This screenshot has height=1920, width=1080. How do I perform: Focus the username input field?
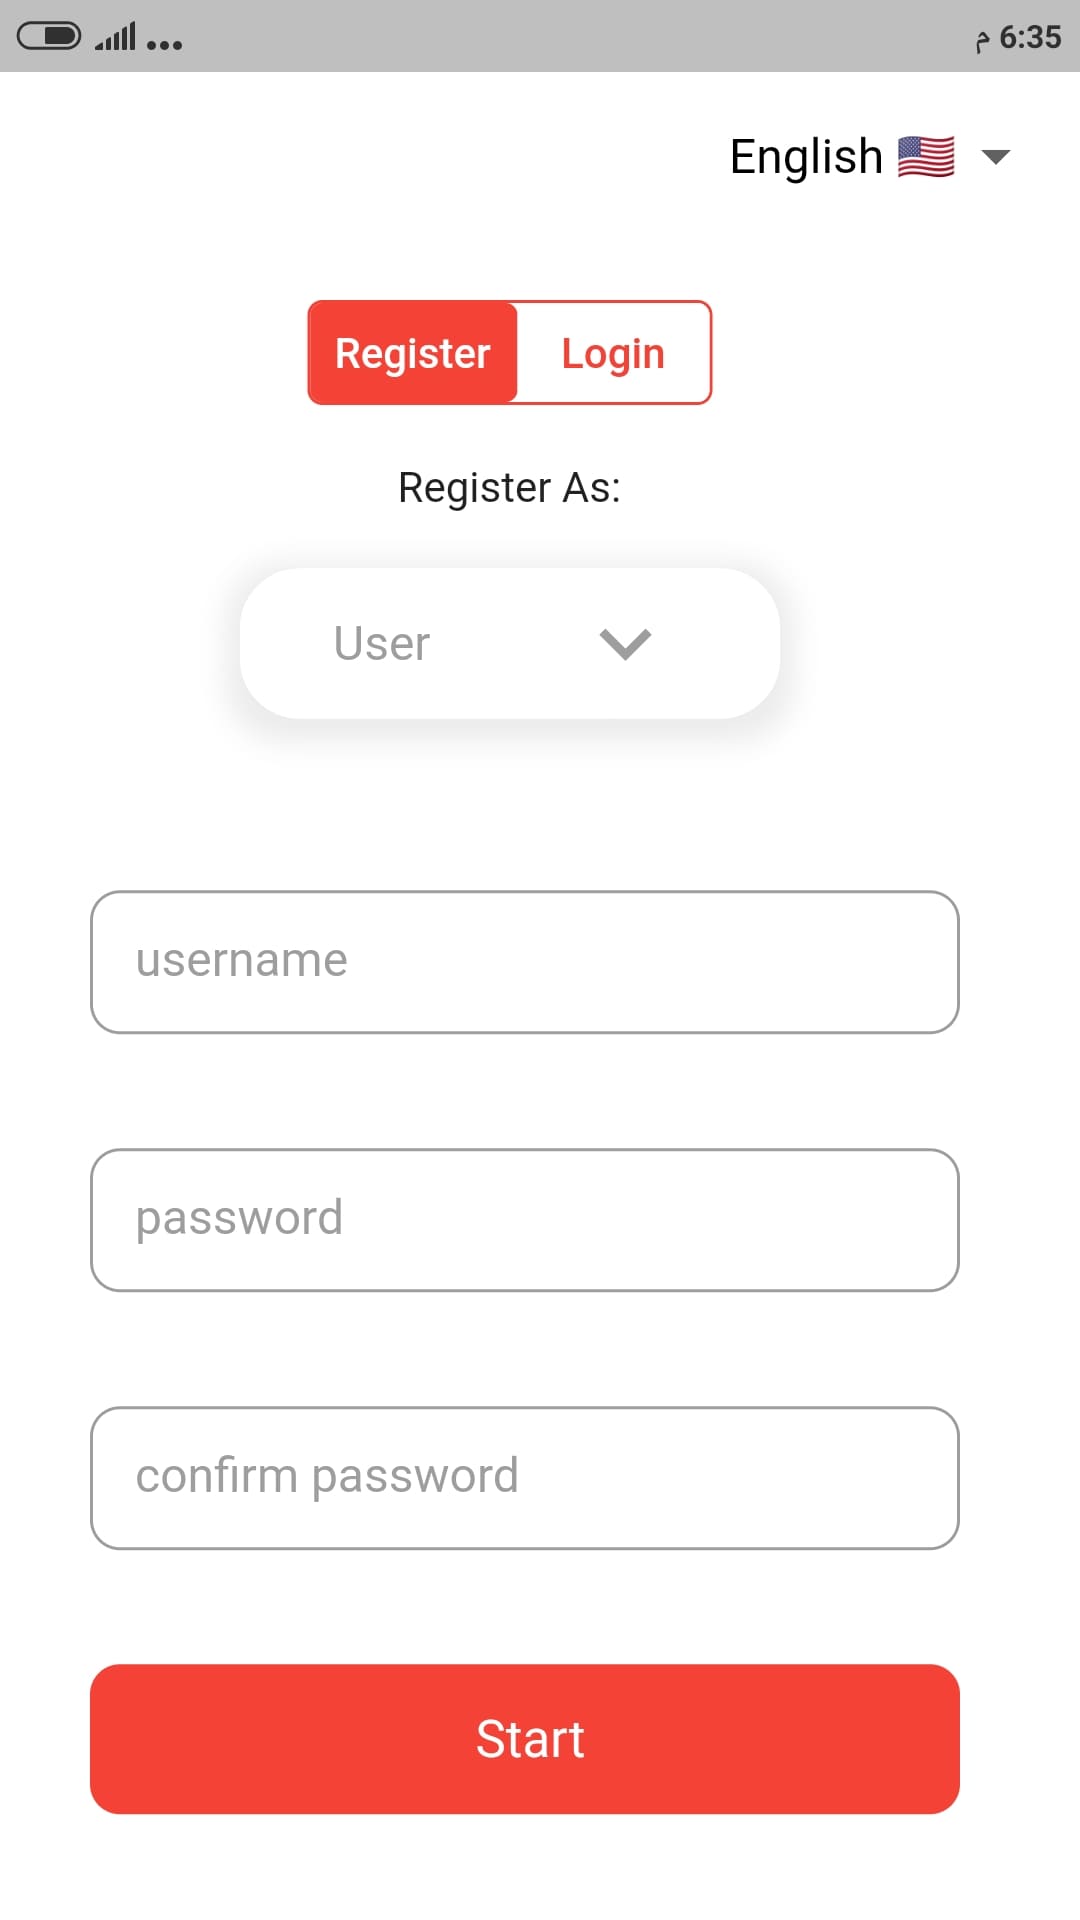(525, 962)
